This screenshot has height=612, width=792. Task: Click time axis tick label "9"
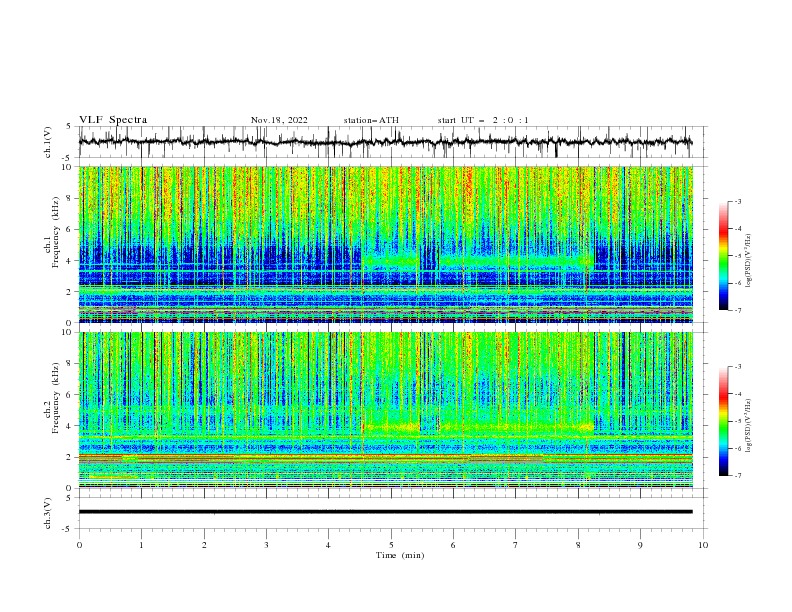coord(640,545)
